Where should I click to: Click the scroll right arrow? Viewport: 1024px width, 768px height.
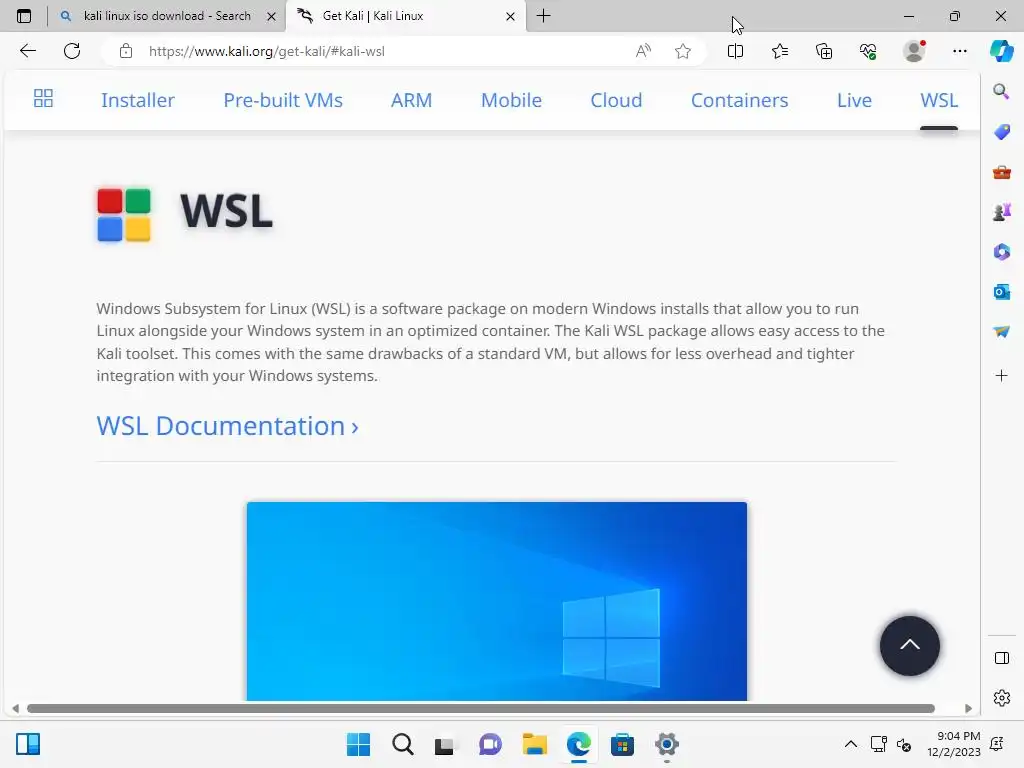pyautogui.click(x=968, y=709)
